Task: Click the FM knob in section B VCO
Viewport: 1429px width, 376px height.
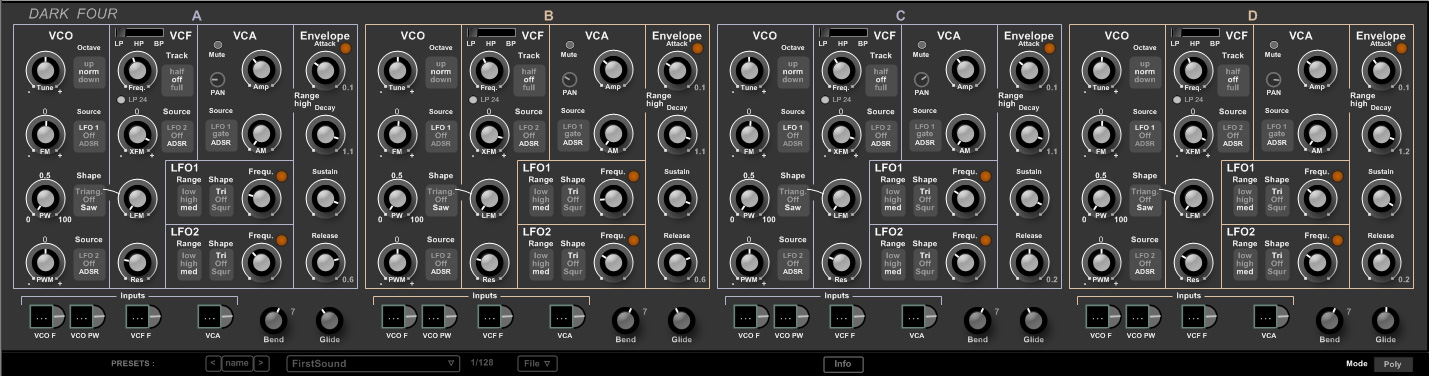Action: coord(398,133)
